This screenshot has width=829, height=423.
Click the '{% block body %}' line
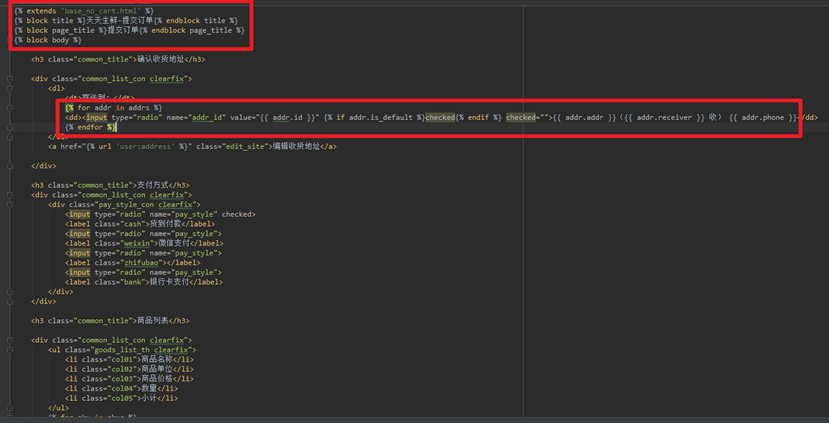[48, 40]
